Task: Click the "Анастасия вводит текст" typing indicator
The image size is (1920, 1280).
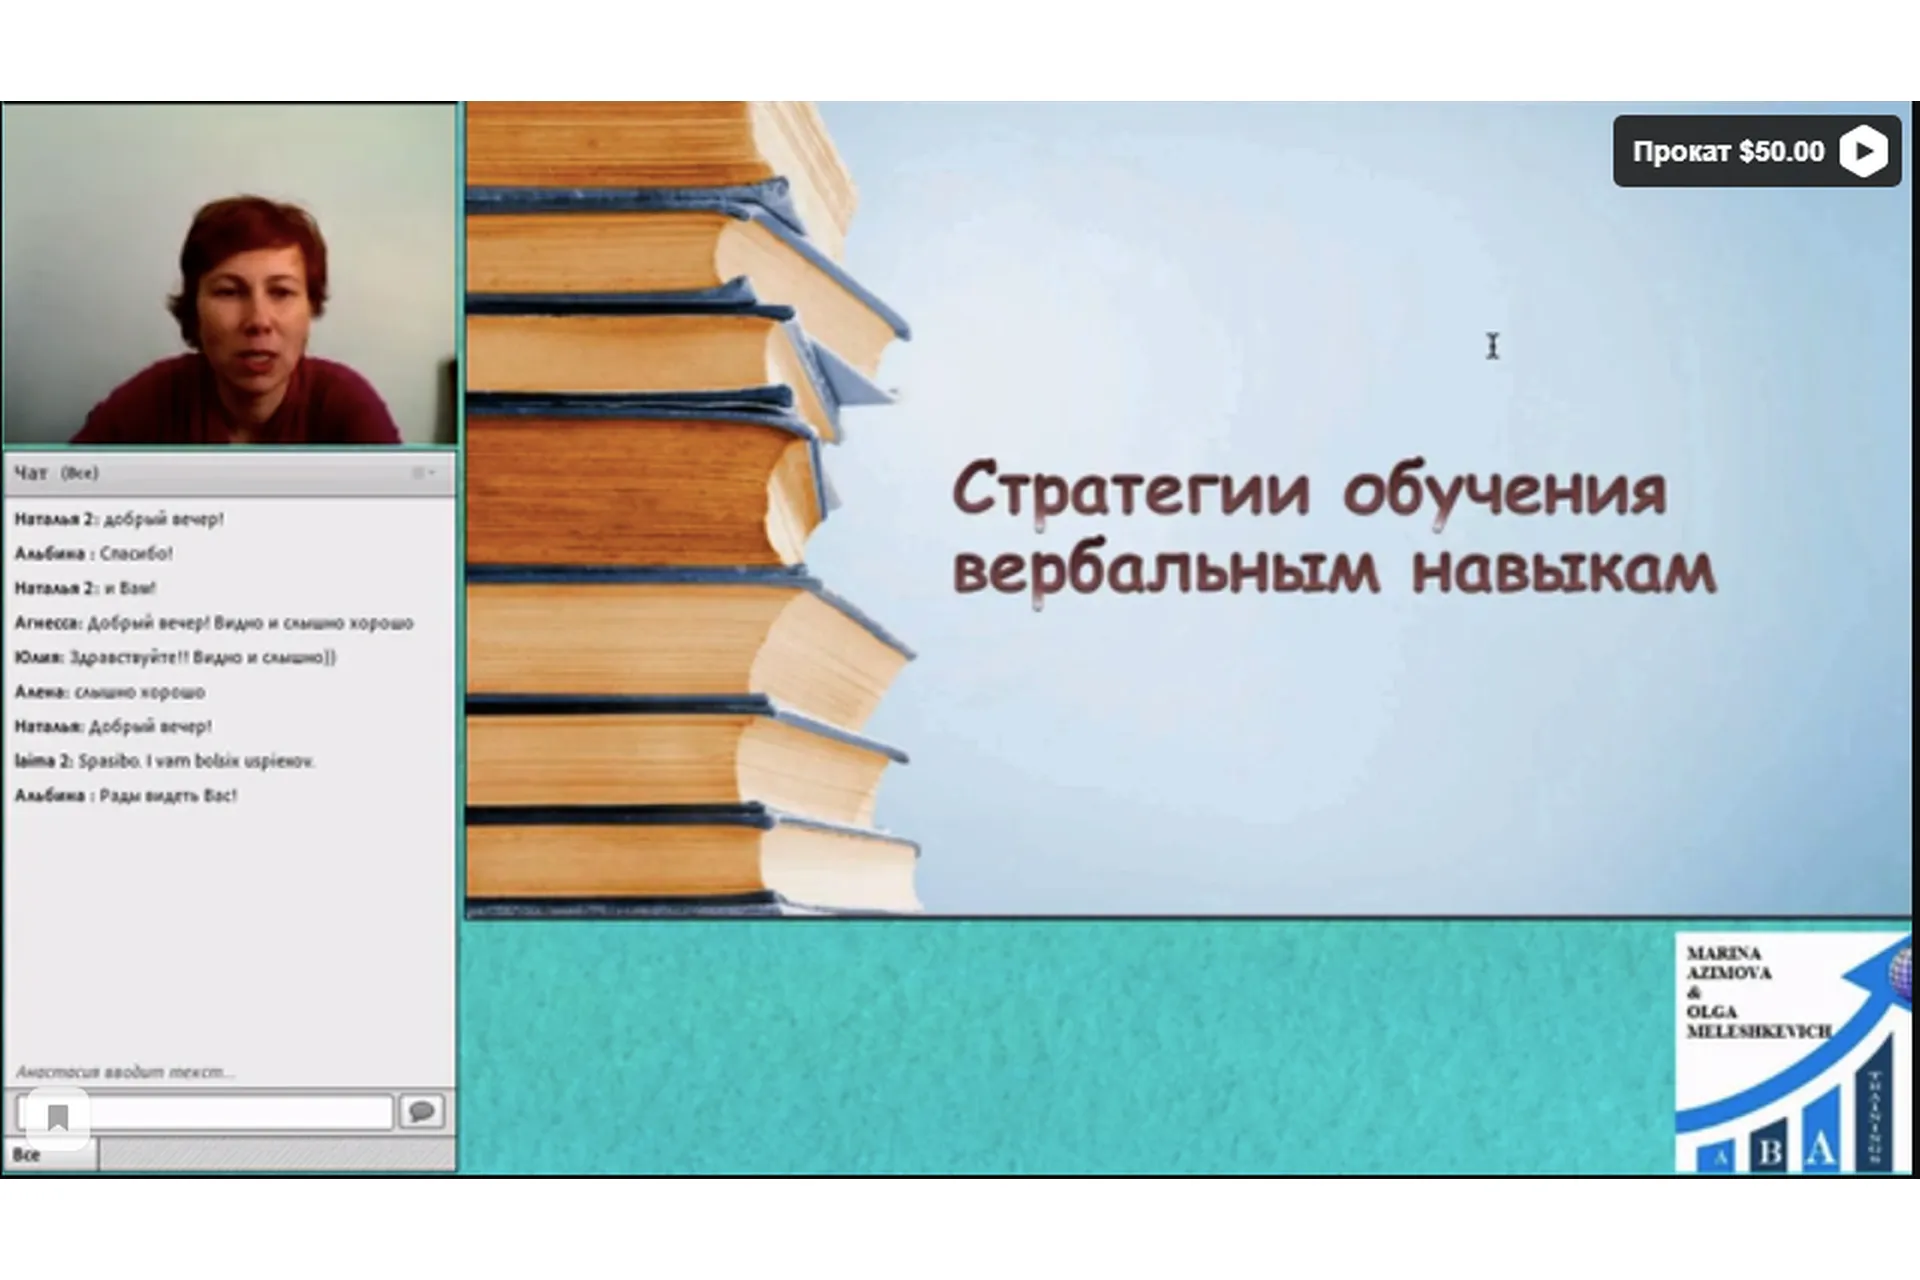Action: coord(125,1072)
